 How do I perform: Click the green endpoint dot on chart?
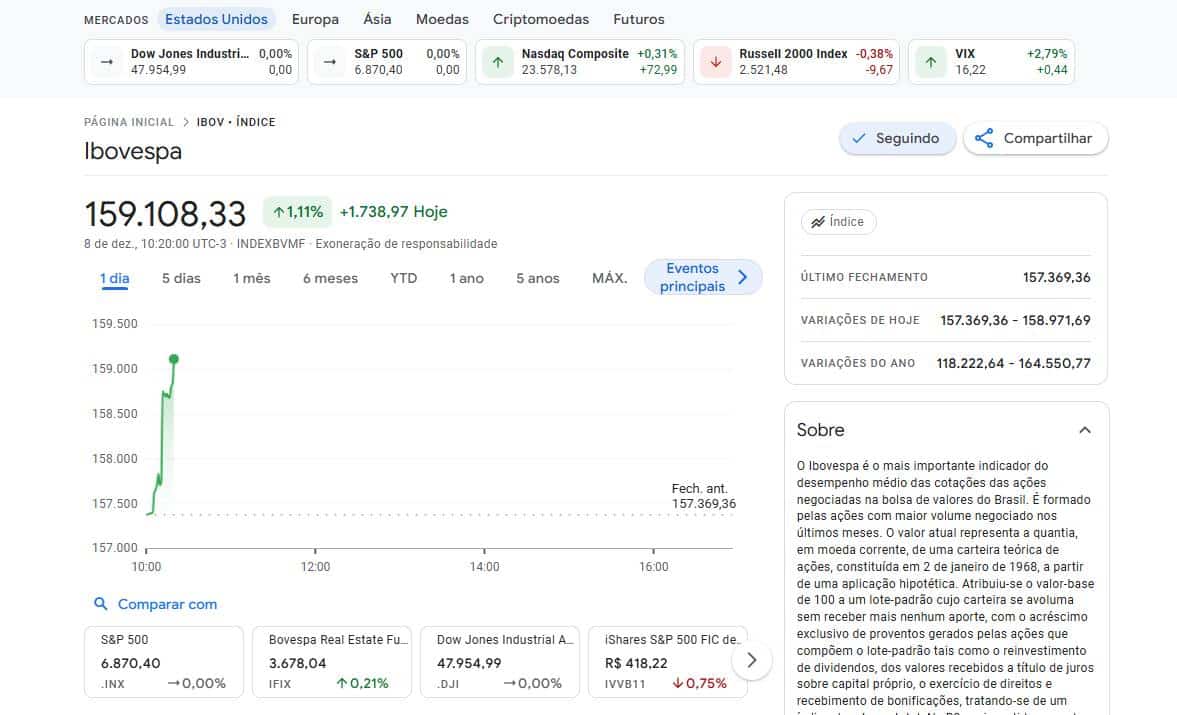pyautogui.click(x=174, y=359)
